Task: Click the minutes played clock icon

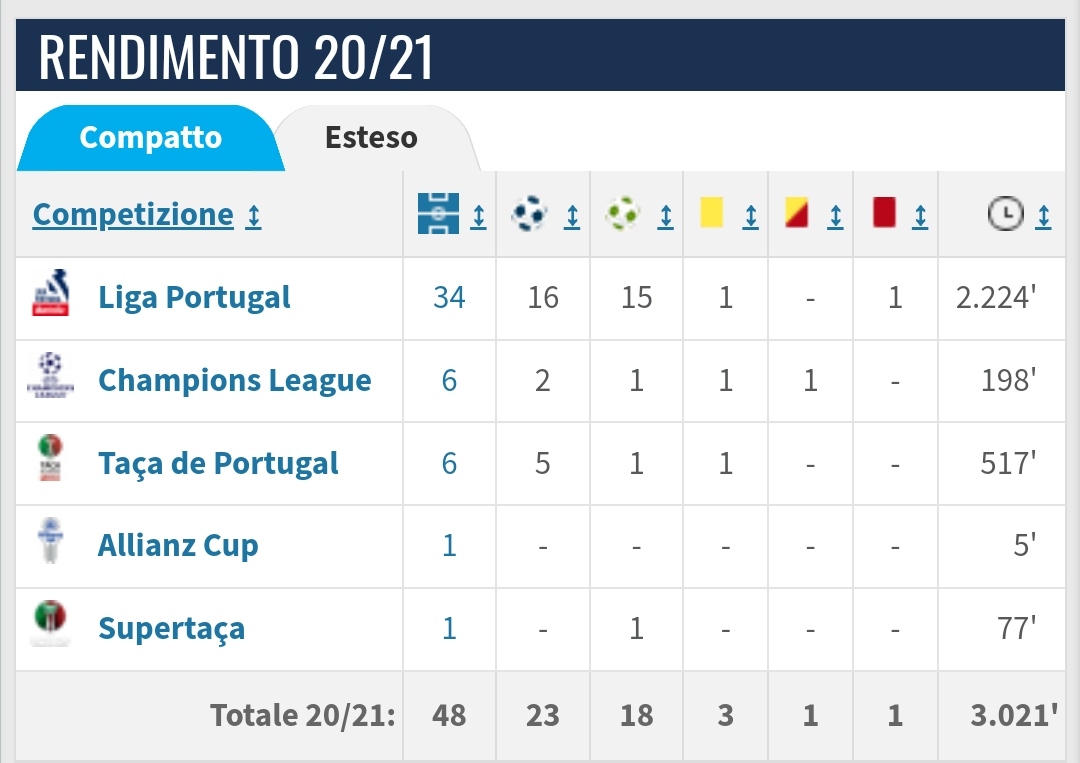Action: [1006, 213]
